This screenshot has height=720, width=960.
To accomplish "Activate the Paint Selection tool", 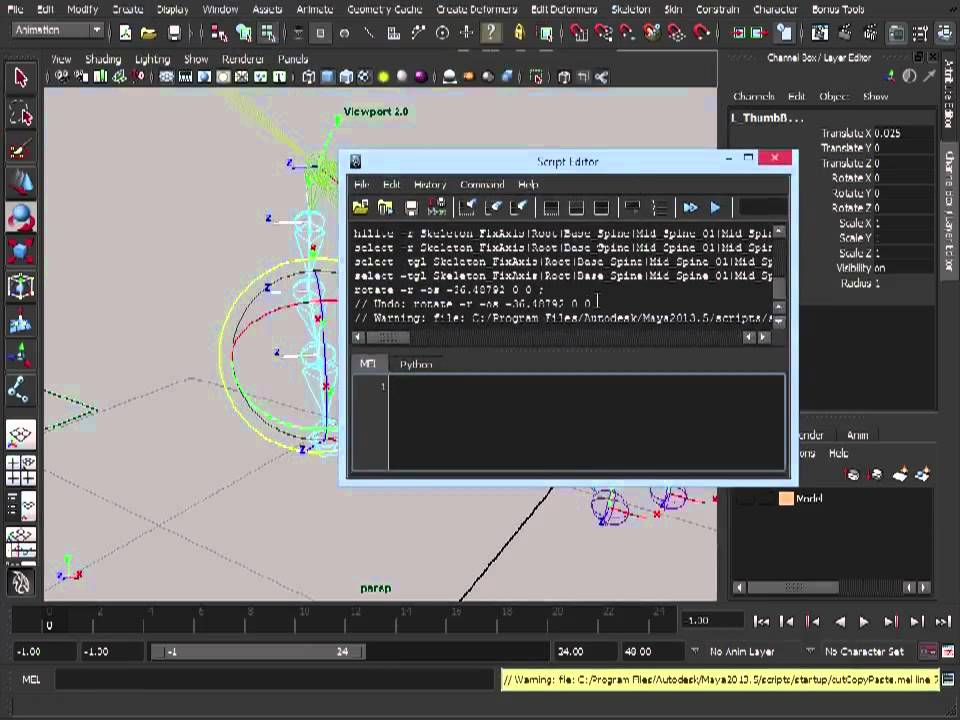I will 21,148.
